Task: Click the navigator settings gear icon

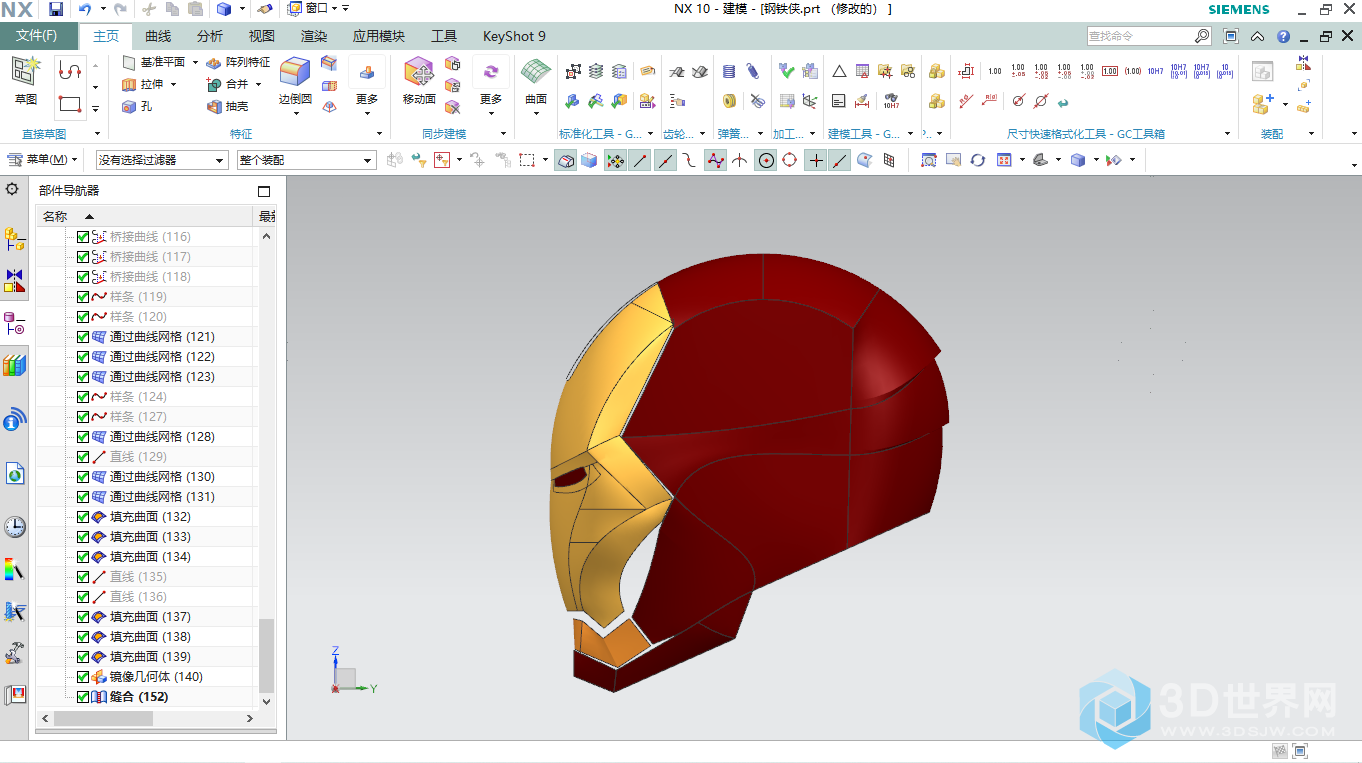Action: click(12, 189)
